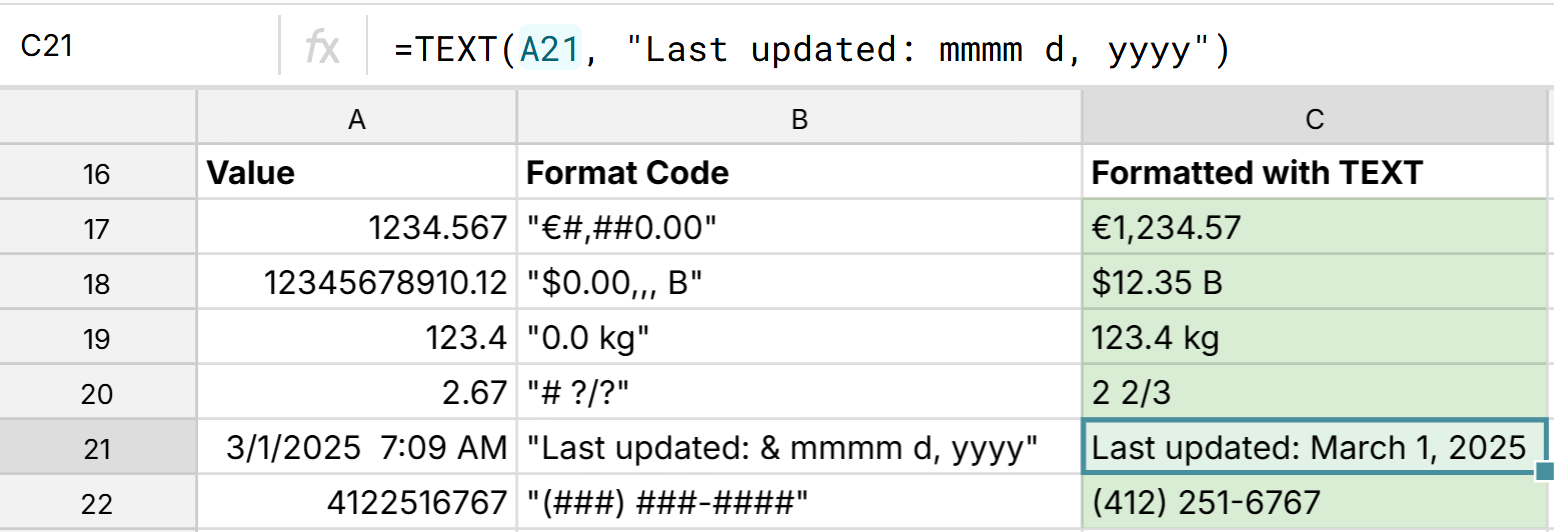The image size is (1554, 532).
Task: Select entire column A via its header
Action: [x=356, y=120]
